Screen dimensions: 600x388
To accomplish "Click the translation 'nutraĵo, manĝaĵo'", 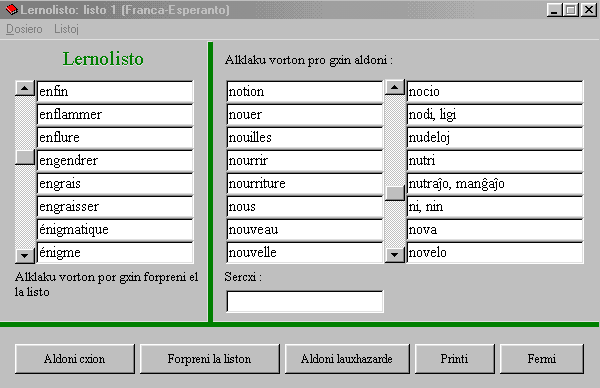I will point(495,183).
